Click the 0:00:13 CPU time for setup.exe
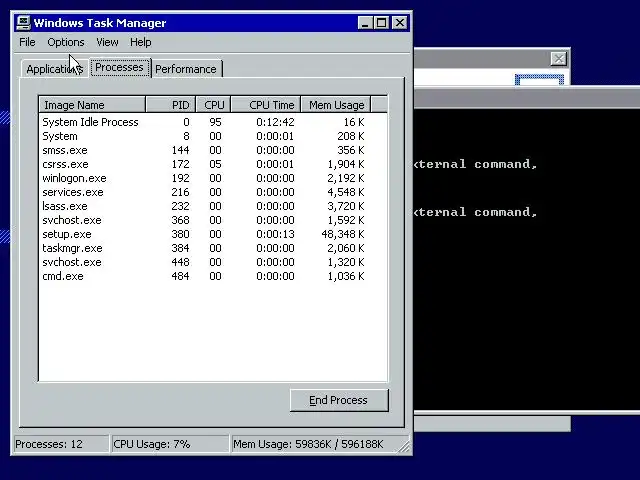Screen dimensions: 640x480 [275, 234]
